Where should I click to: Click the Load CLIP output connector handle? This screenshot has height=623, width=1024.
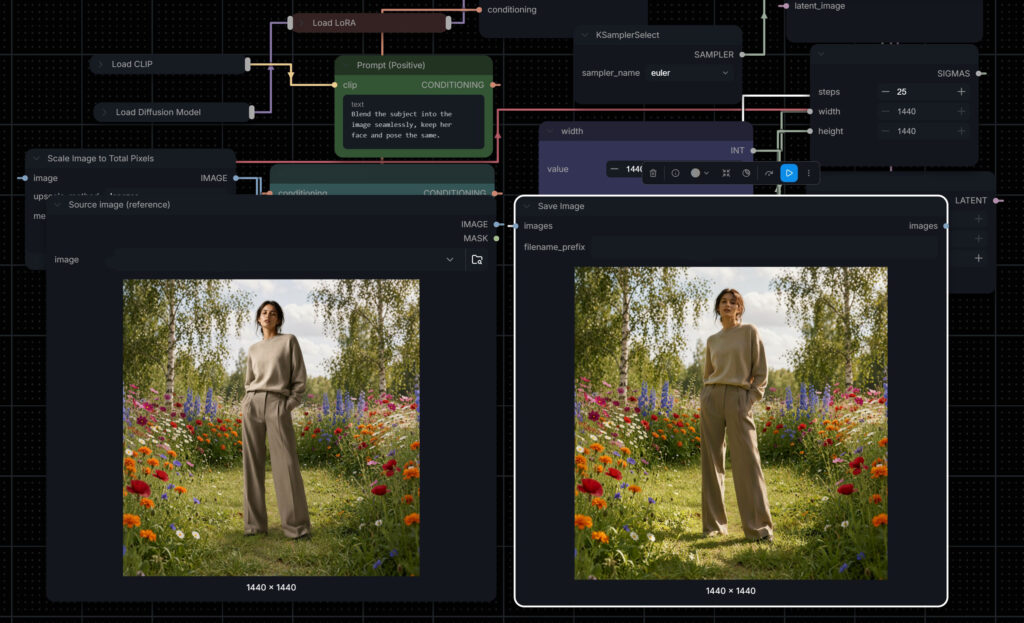click(x=248, y=64)
